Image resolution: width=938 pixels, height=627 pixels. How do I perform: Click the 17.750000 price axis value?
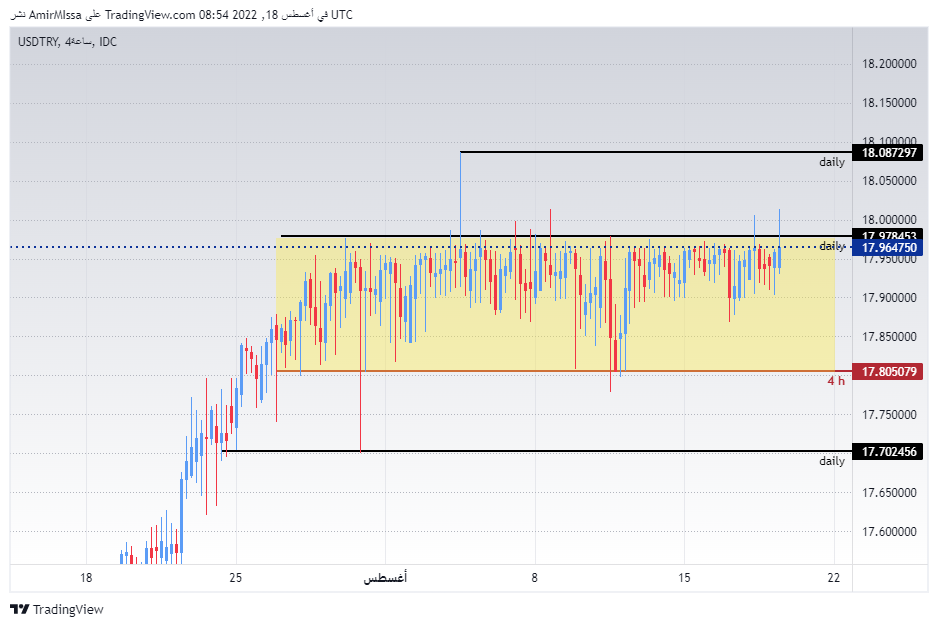889,415
